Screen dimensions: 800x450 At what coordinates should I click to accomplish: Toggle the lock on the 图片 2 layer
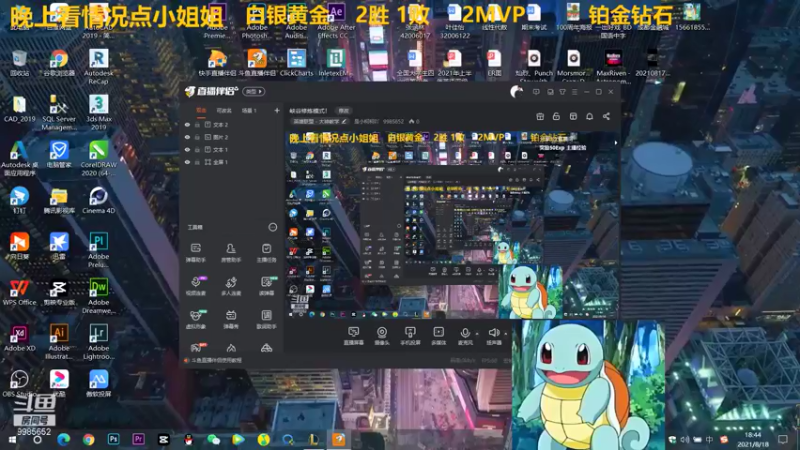(x=197, y=137)
